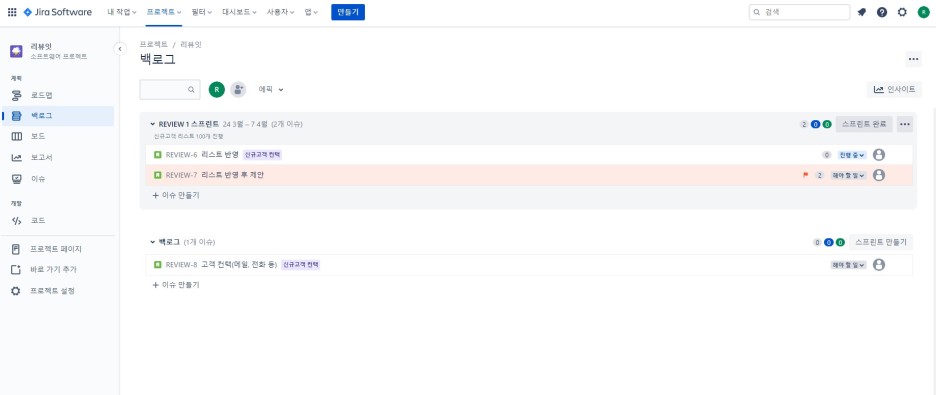The width and height of the screenshot is (936, 395).
Task: Click the REVIEW-7 story type icon
Action: tap(158, 175)
